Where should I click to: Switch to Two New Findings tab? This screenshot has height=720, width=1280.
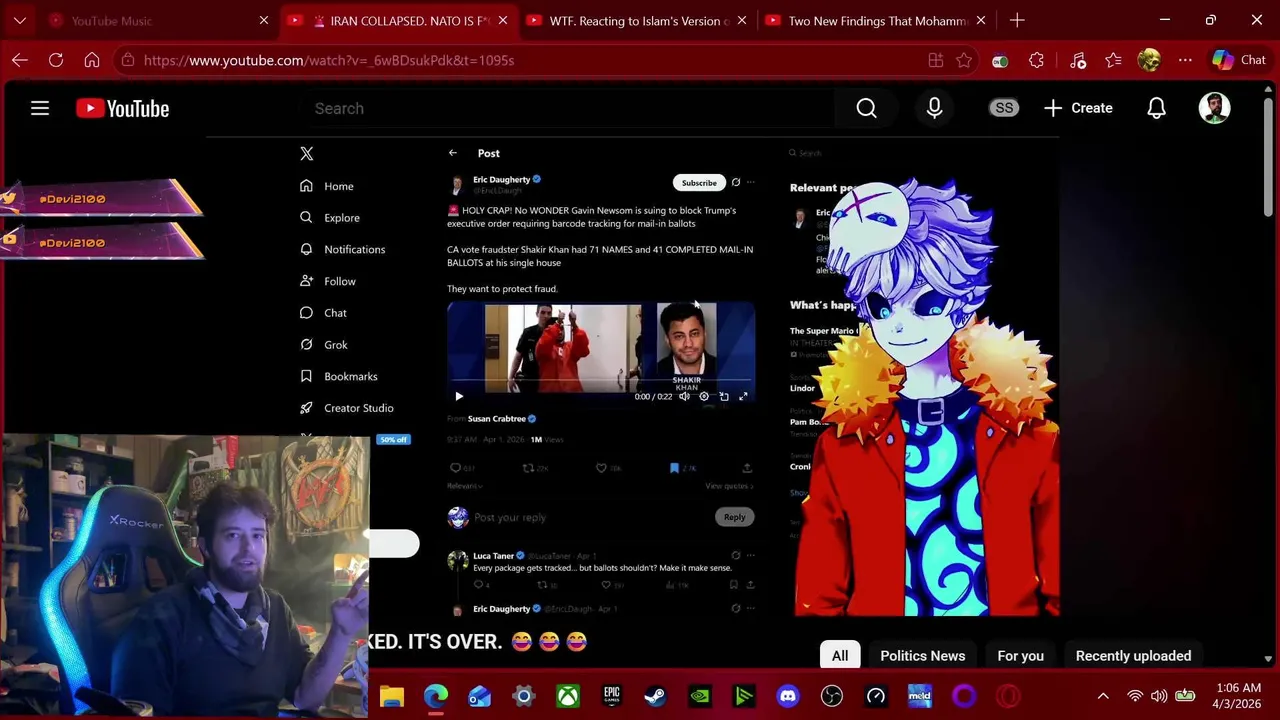tap(875, 20)
